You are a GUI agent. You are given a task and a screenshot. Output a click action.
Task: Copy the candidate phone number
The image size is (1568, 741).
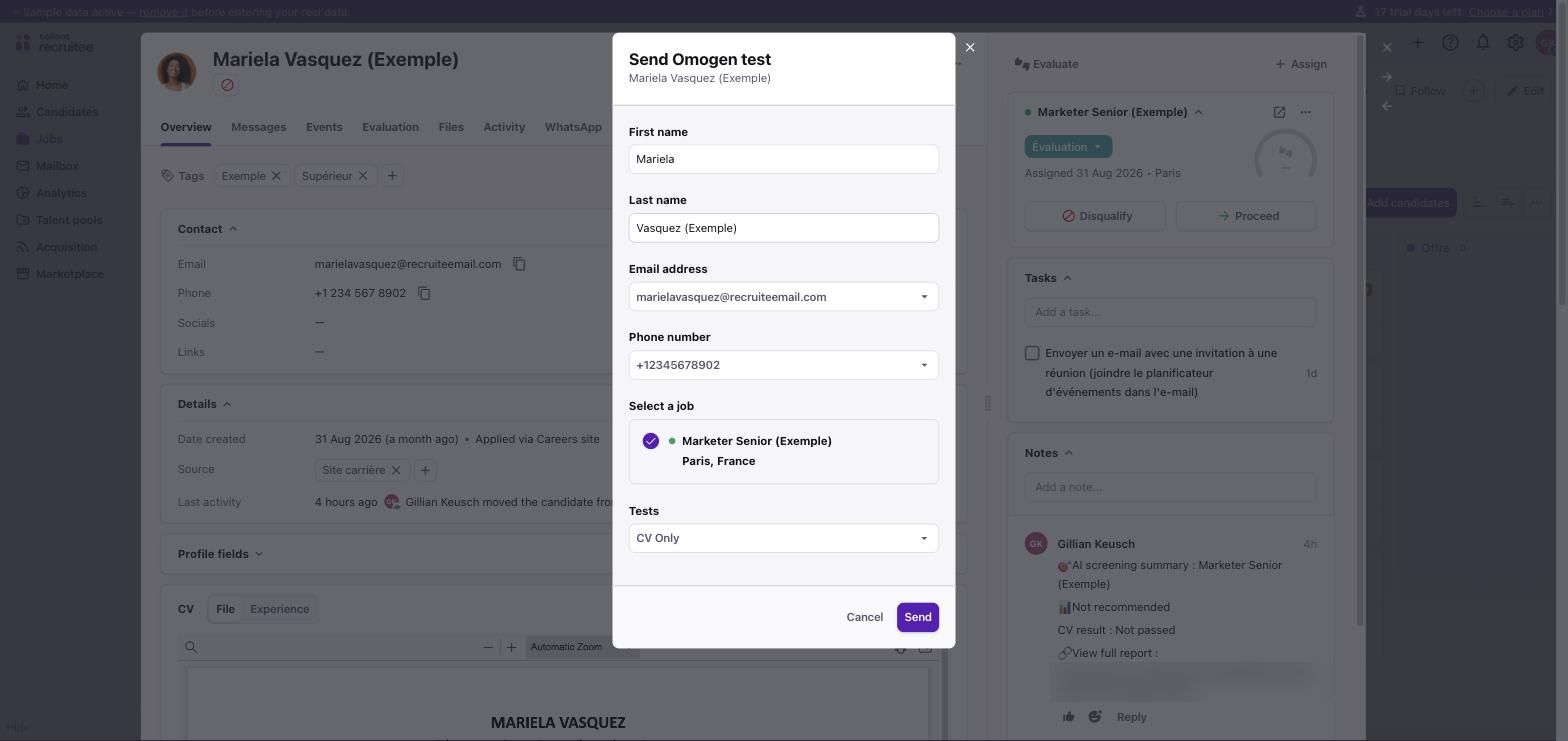[x=424, y=293]
